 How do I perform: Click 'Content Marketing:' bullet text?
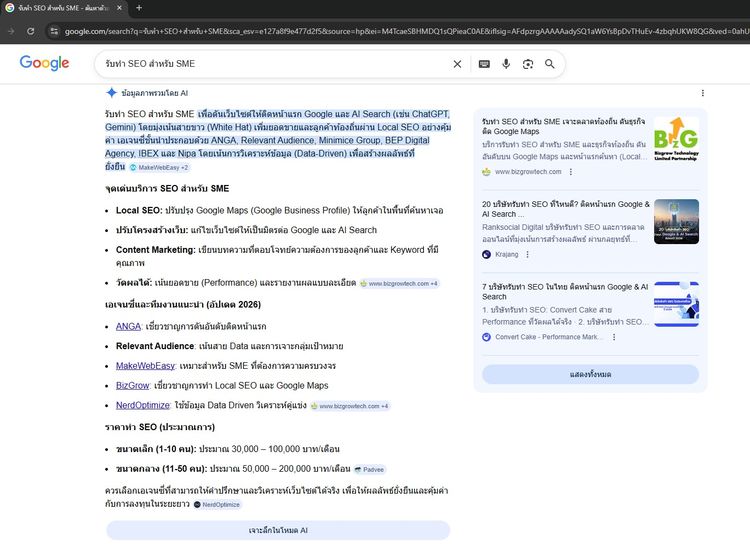pos(155,250)
